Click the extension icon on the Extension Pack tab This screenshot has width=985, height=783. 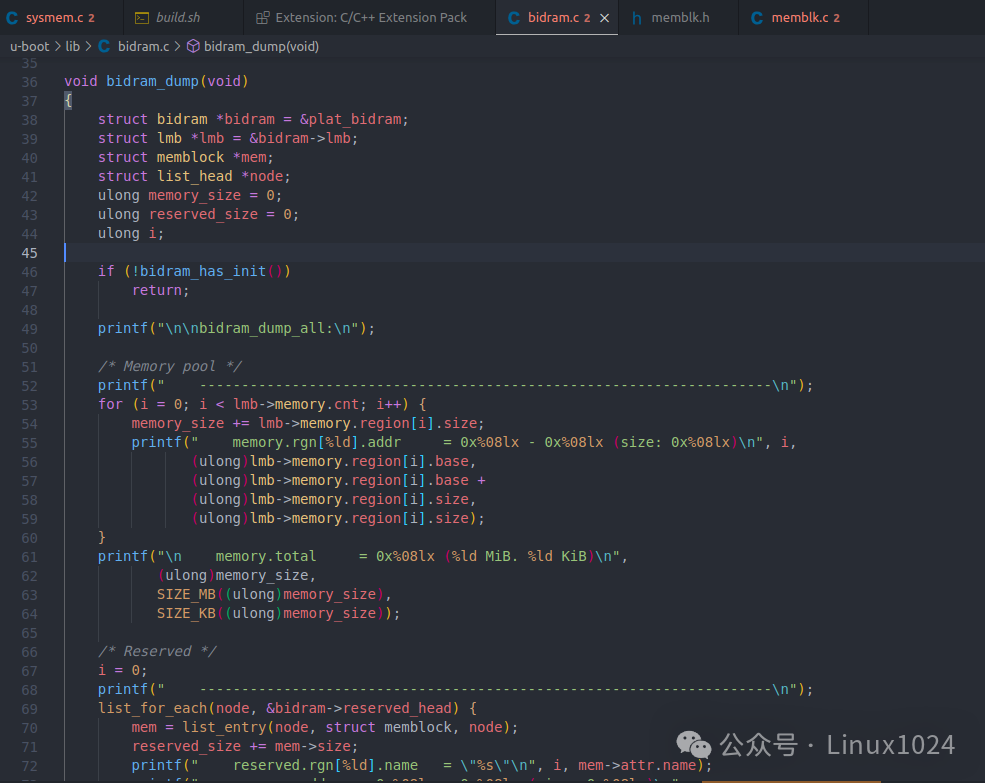[262, 18]
